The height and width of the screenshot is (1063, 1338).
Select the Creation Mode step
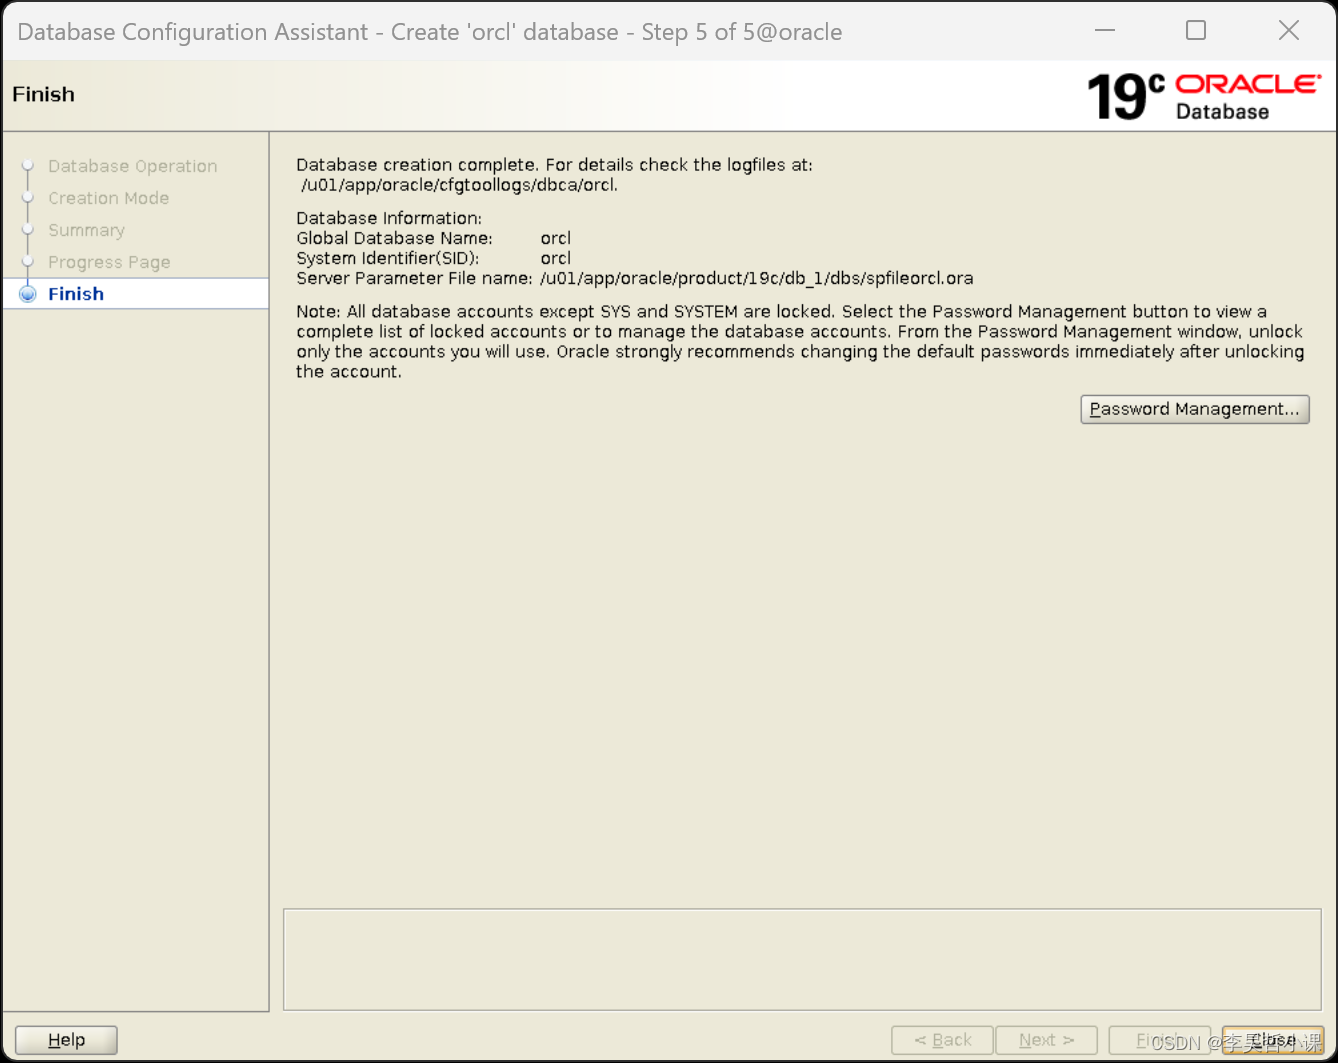[x=108, y=198]
